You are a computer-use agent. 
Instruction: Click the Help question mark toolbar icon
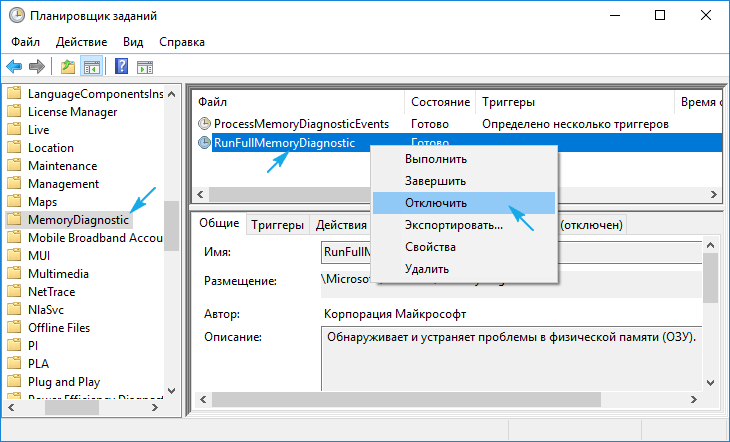click(121, 67)
